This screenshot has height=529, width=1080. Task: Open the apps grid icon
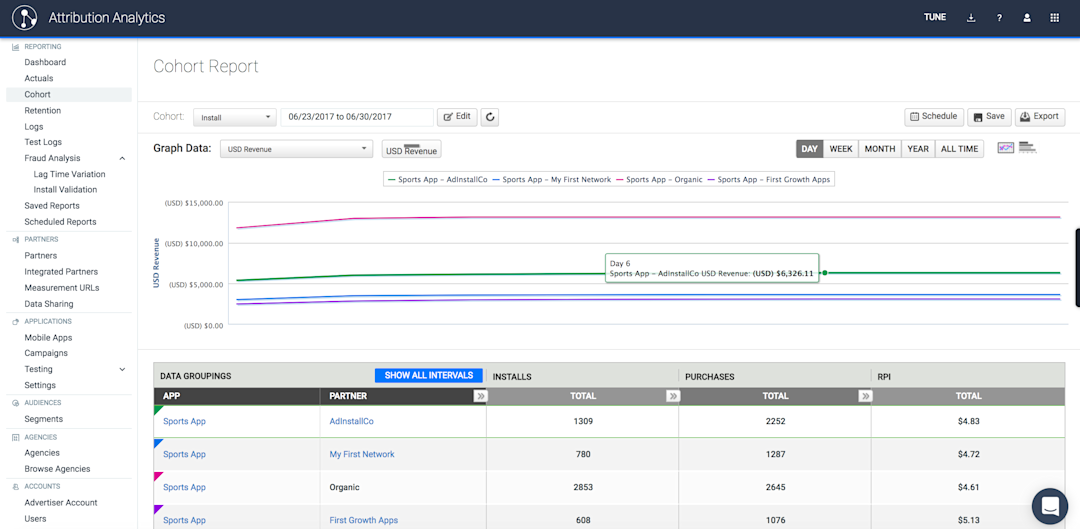1055,18
